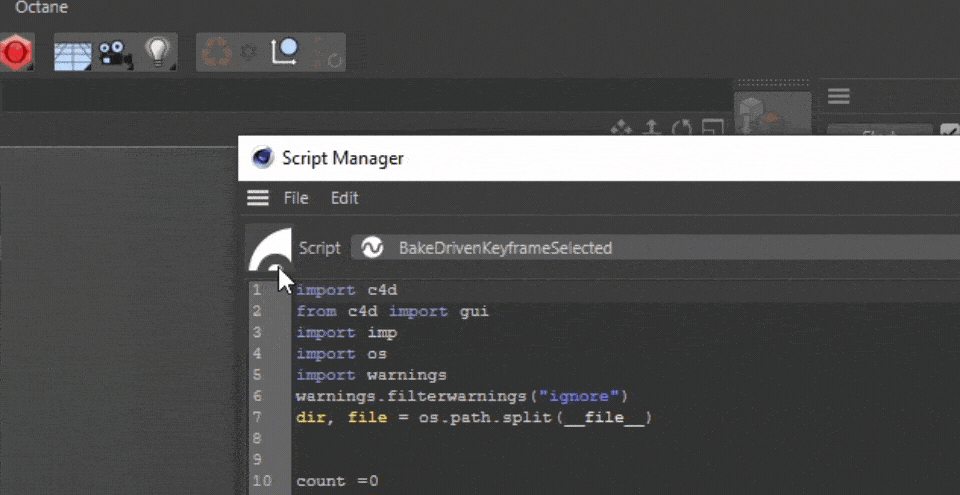The image size is (960, 495).
Task: Click the red Octane record icon
Action: [16, 52]
